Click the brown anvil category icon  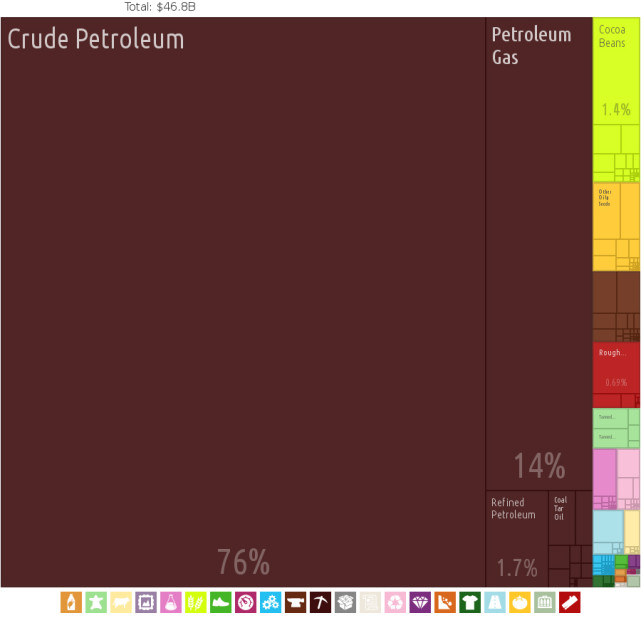296,602
